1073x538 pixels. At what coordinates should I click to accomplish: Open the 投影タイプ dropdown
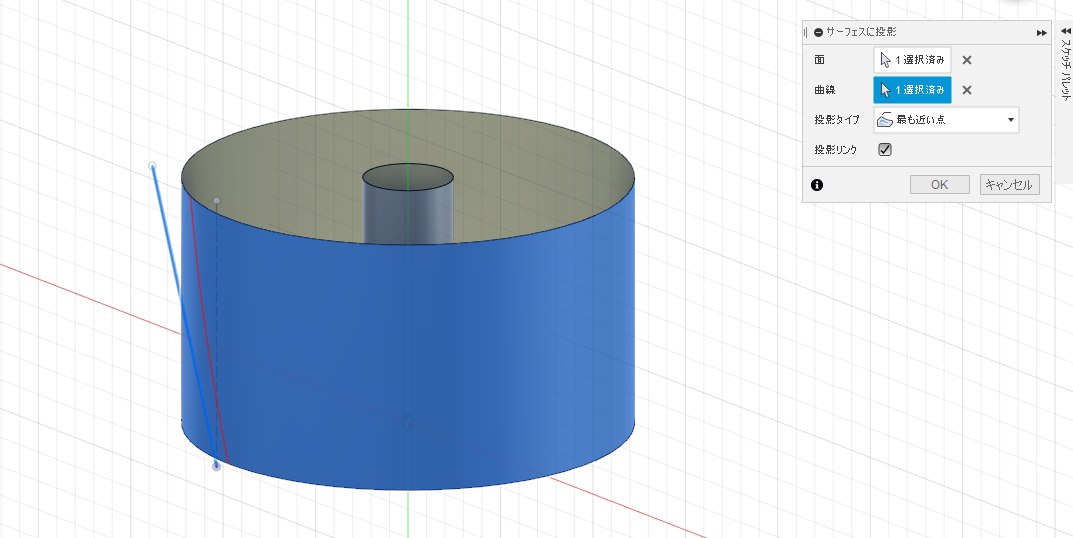tap(946, 120)
